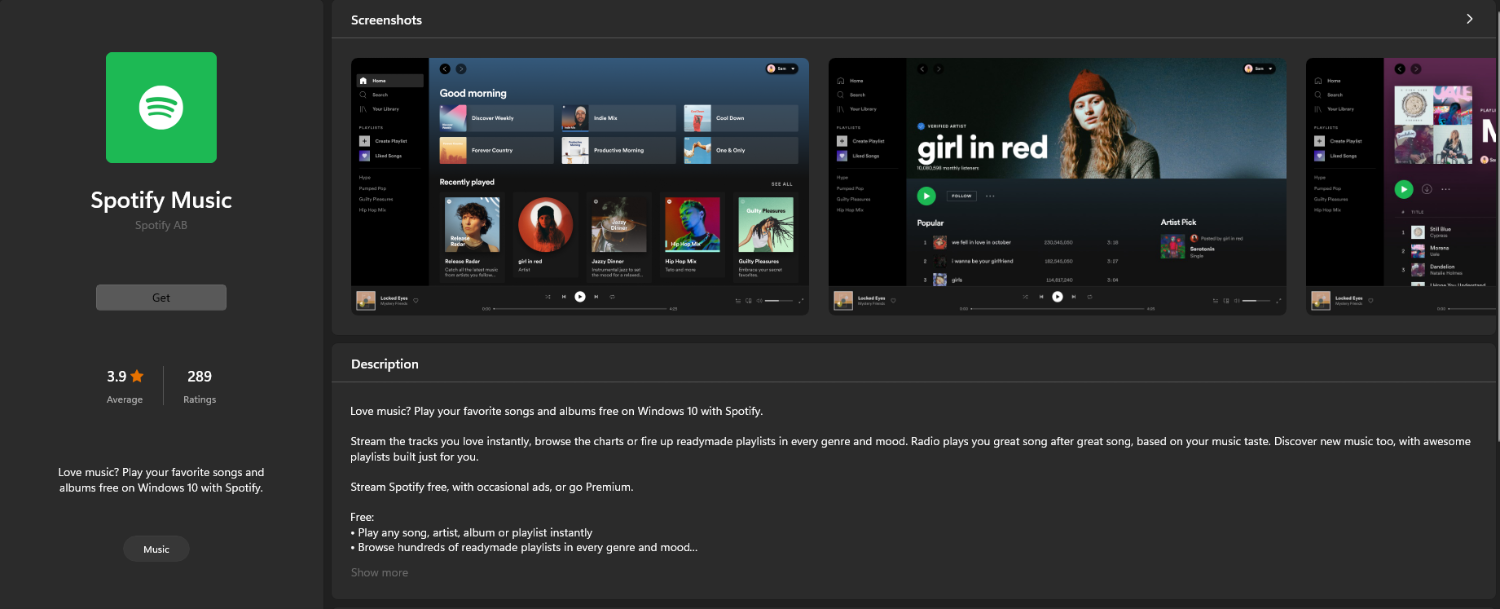Image resolution: width=1500 pixels, height=609 pixels.
Task: Click the white play button in first screenshot's player bar
Action: coord(580,297)
